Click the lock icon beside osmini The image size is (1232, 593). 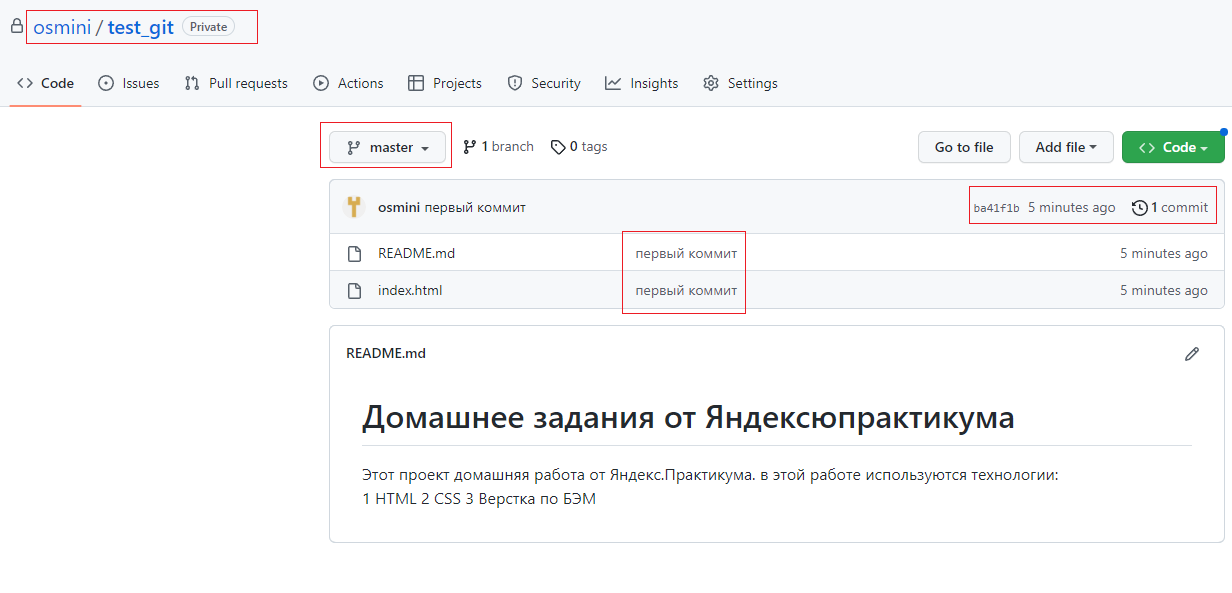[x=17, y=27]
